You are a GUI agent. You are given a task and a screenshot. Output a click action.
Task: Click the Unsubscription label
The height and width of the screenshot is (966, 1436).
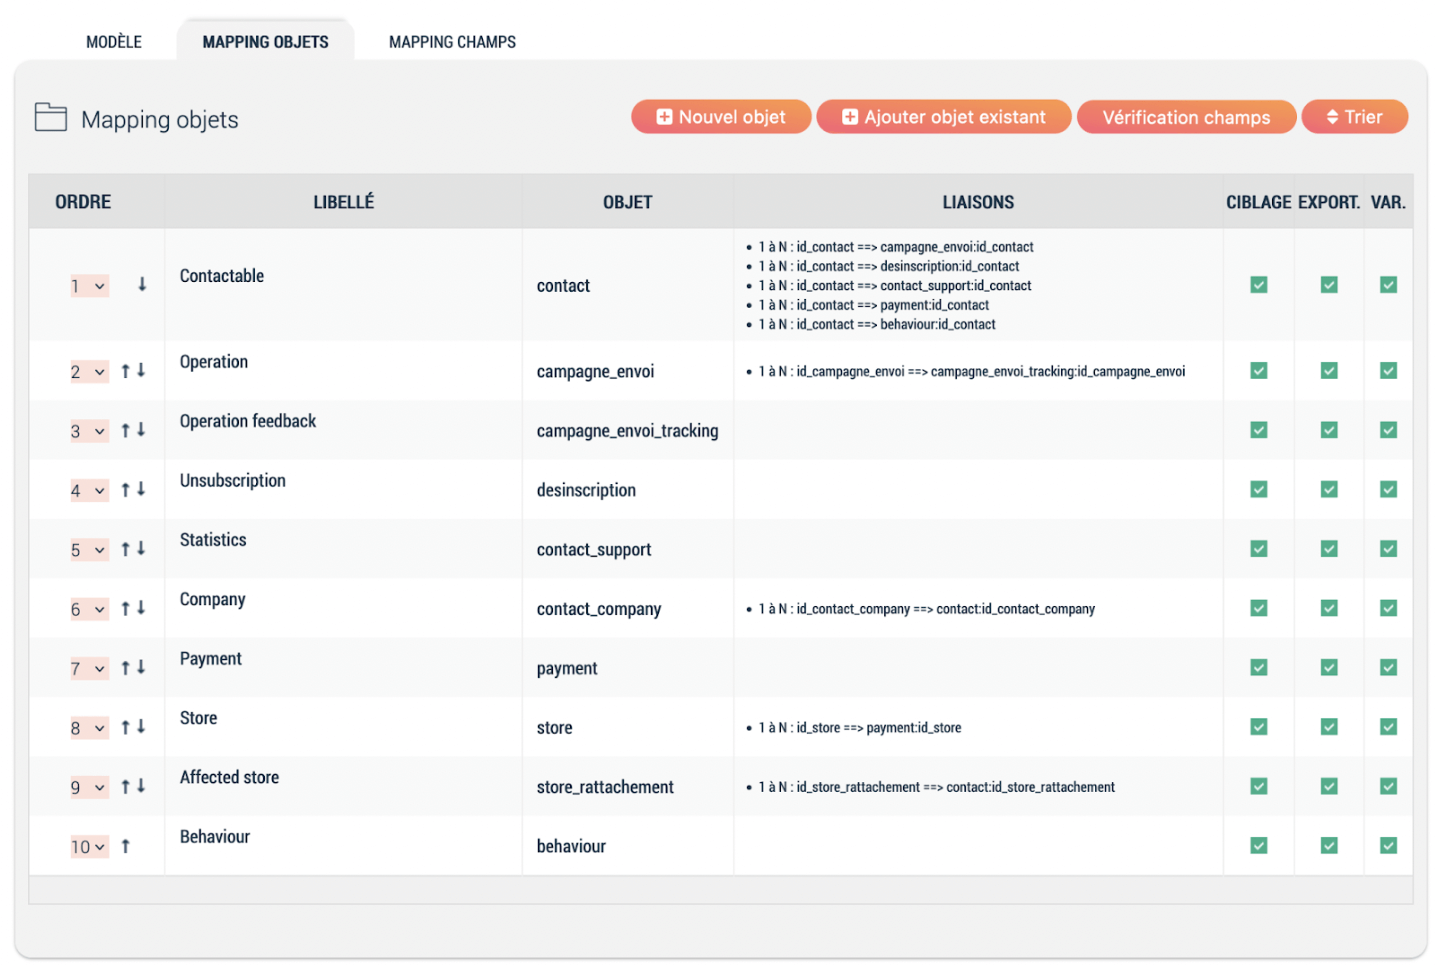(x=233, y=481)
